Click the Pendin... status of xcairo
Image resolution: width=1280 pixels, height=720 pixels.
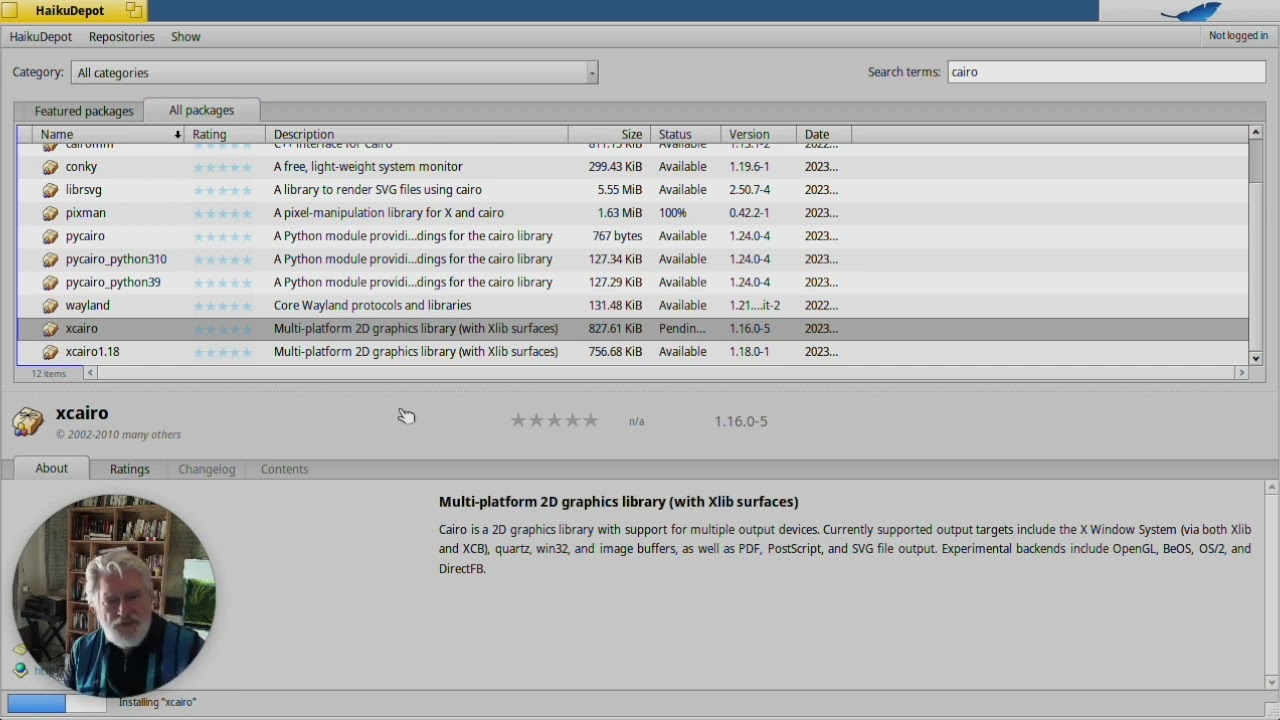click(x=682, y=328)
